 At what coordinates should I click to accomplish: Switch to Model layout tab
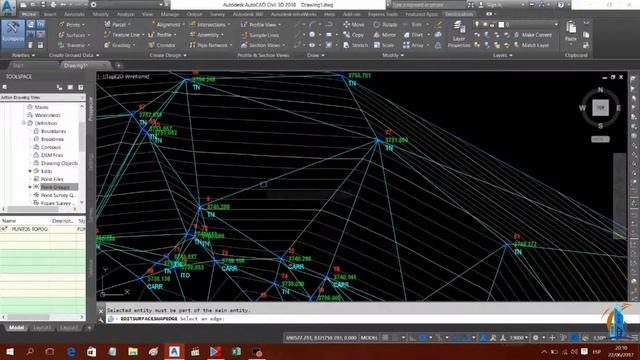pyautogui.click(x=17, y=328)
